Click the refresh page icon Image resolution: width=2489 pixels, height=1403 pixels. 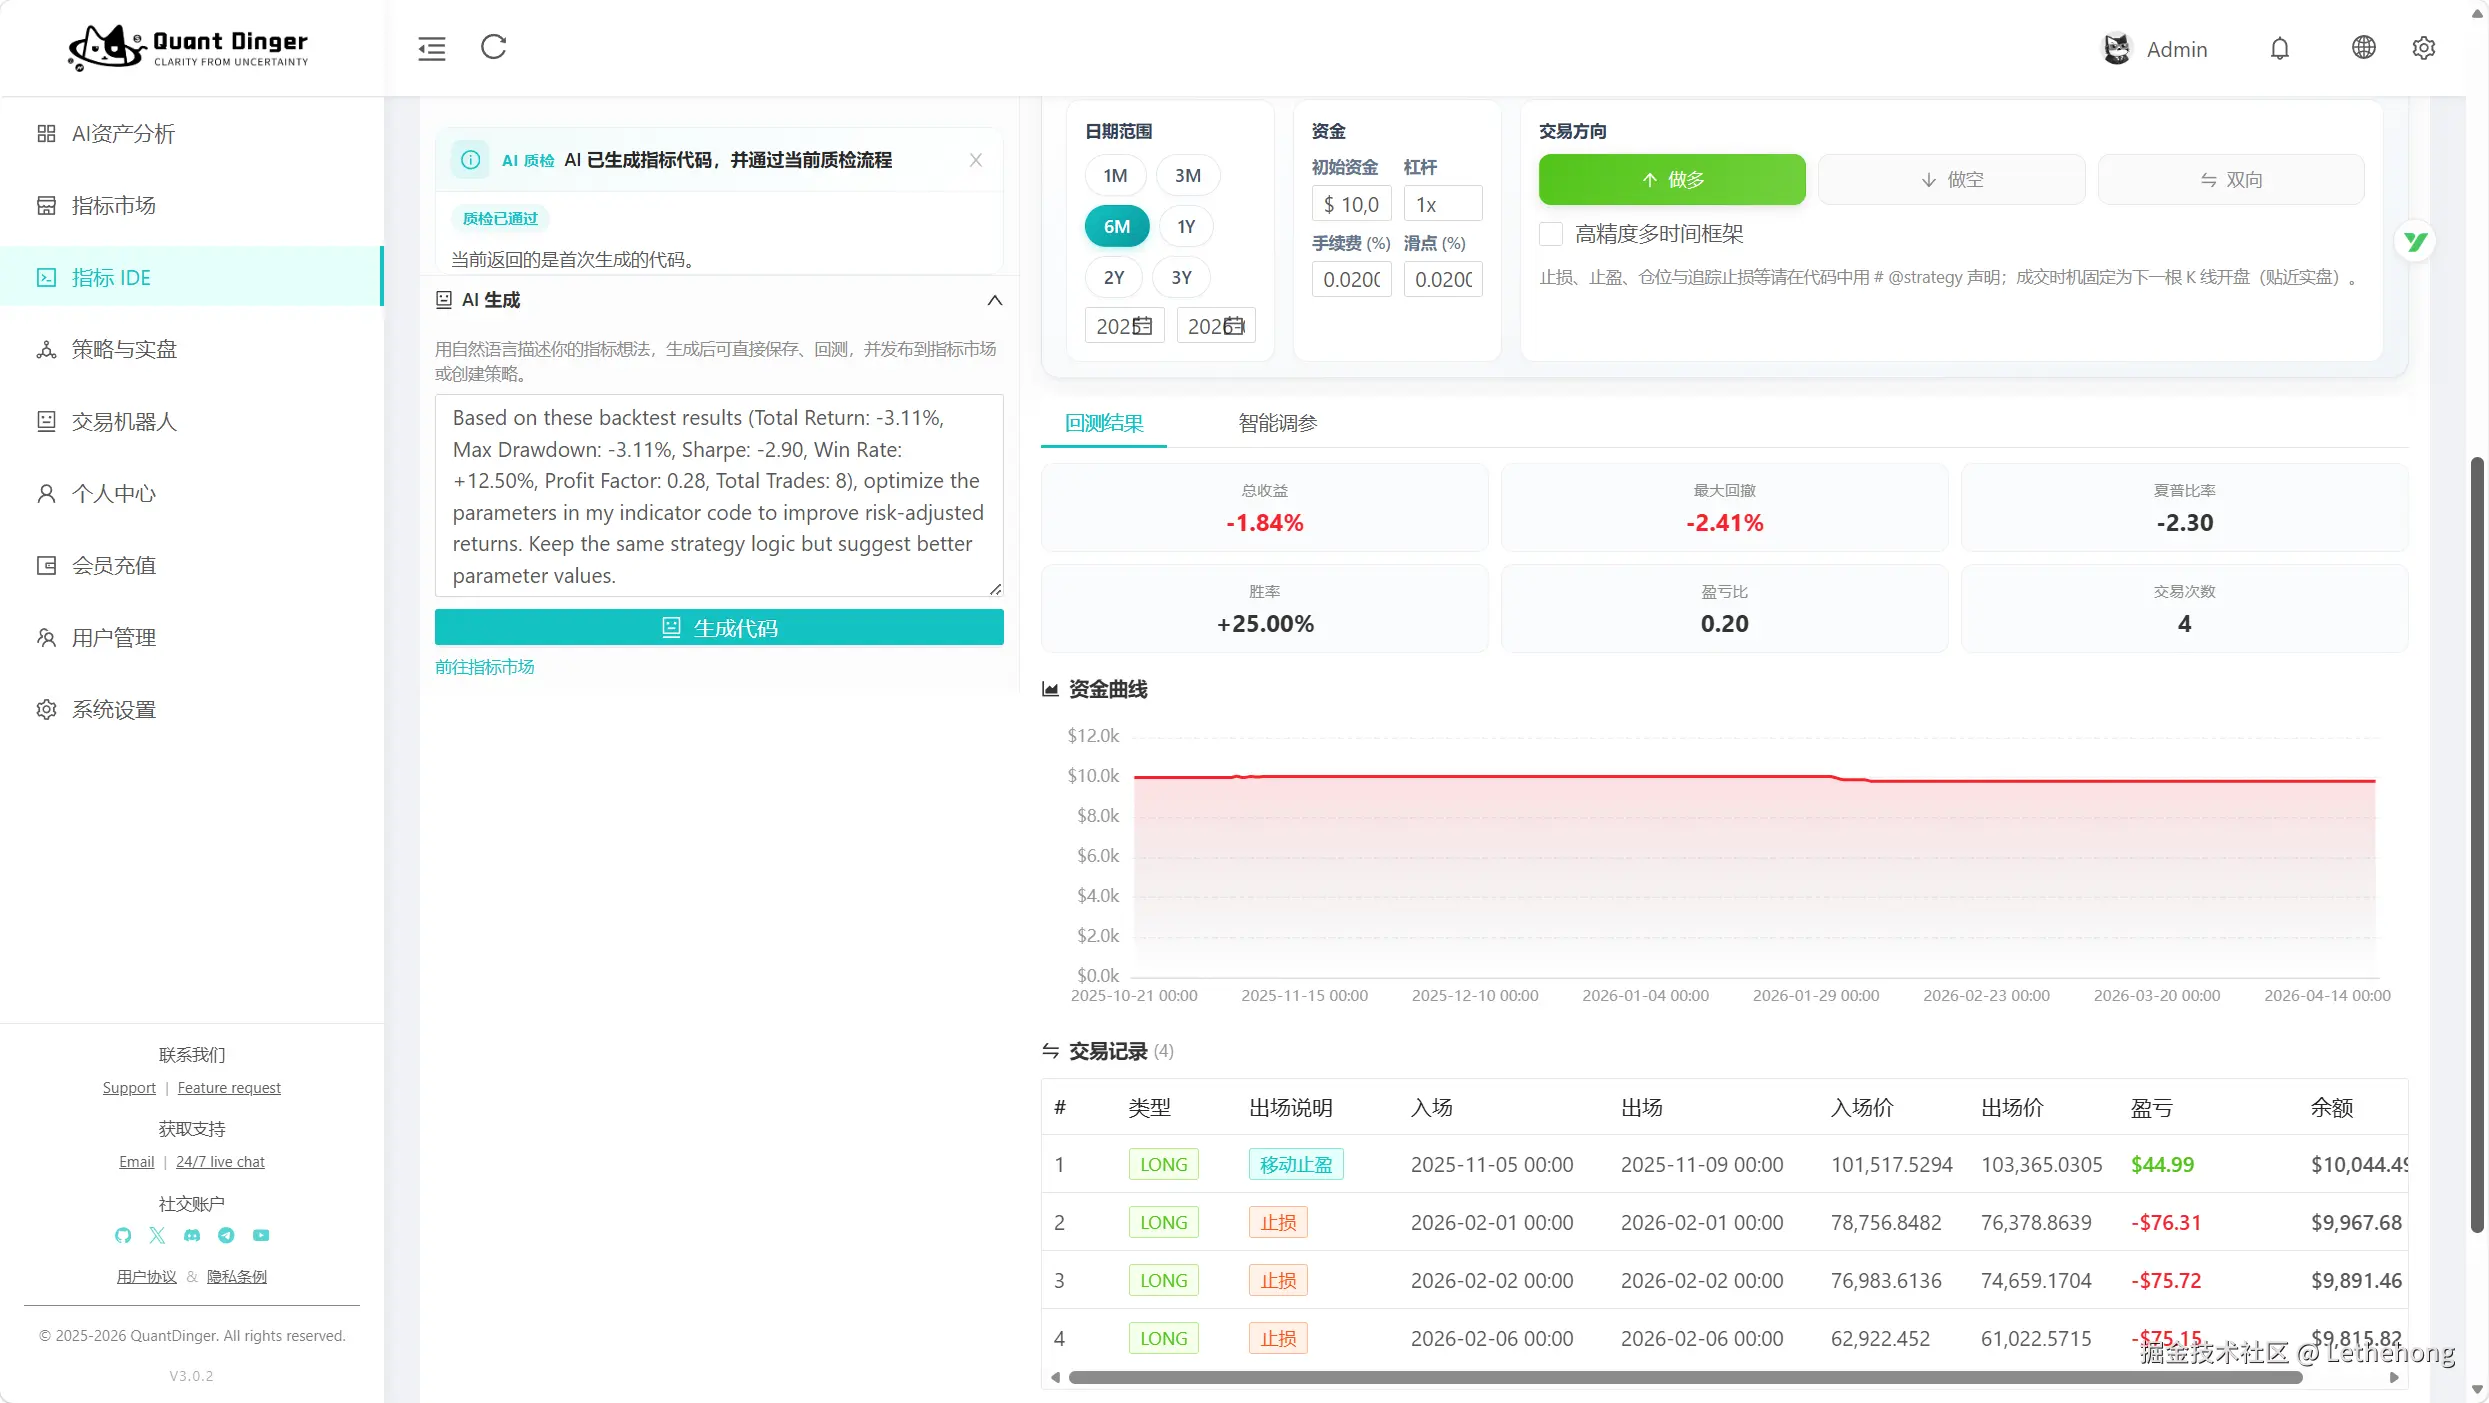(494, 47)
